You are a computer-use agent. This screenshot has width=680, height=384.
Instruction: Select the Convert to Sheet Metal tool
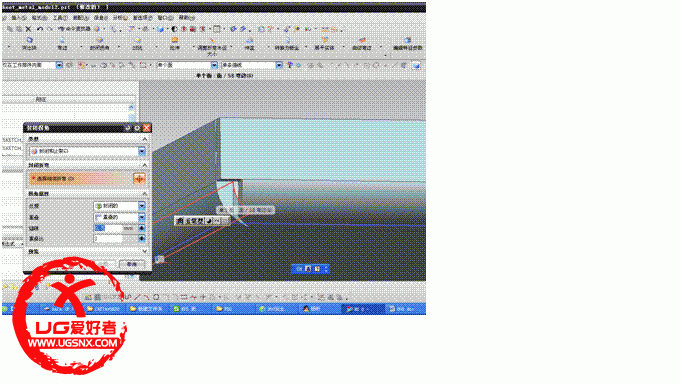coord(287,44)
